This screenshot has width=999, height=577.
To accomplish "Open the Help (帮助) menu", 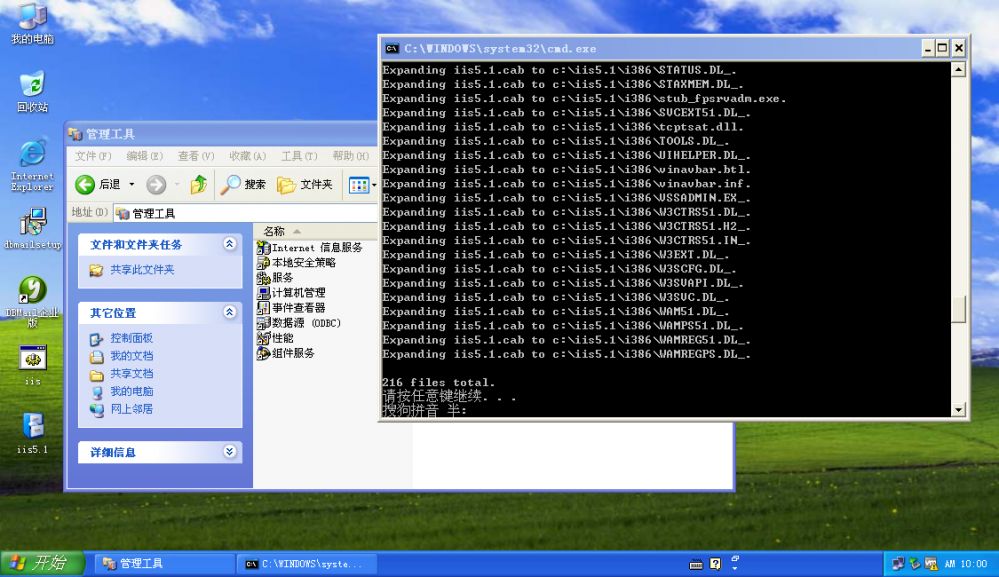I will tap(350, 156).
